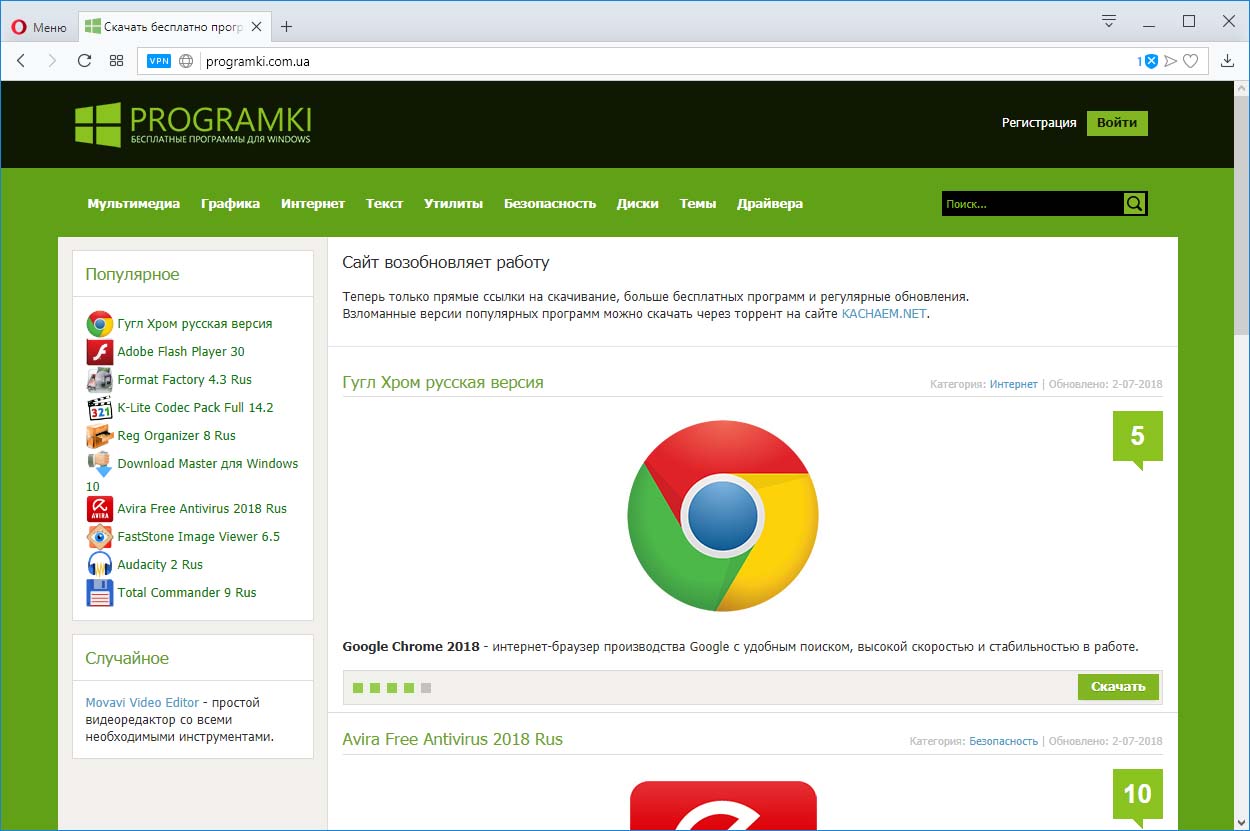Open the Opera Меню button
The width and height of the screenshot is (1250, 831).
click(x=39, y=27)
